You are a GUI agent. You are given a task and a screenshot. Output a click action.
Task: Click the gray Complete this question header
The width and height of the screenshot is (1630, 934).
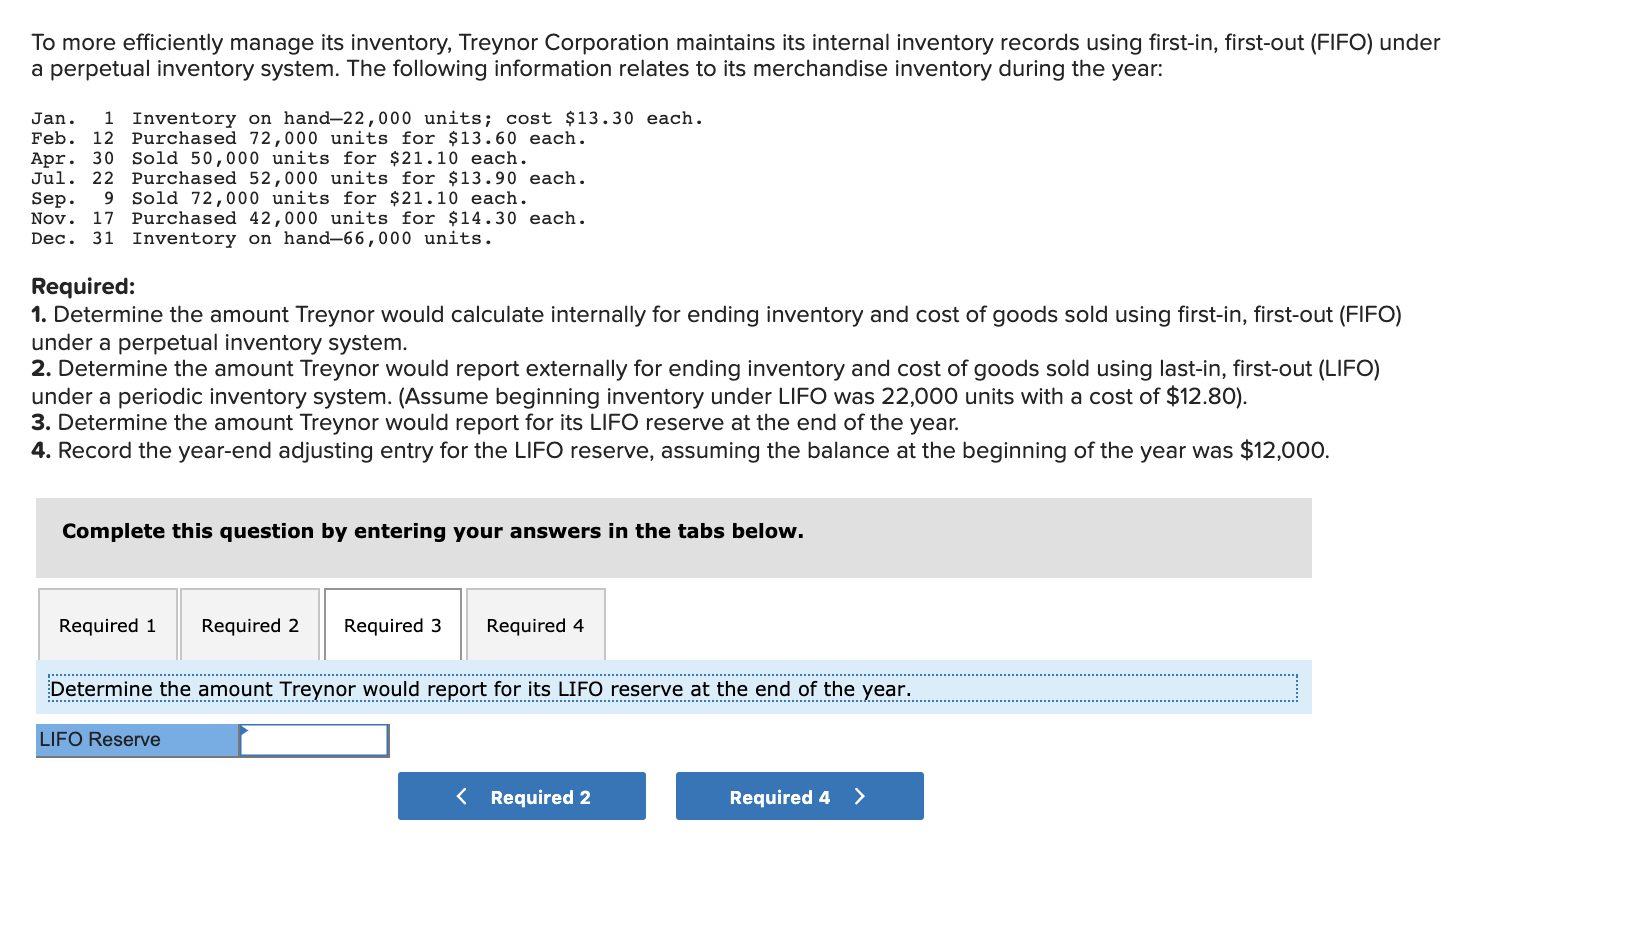click(x=432, y=531)
